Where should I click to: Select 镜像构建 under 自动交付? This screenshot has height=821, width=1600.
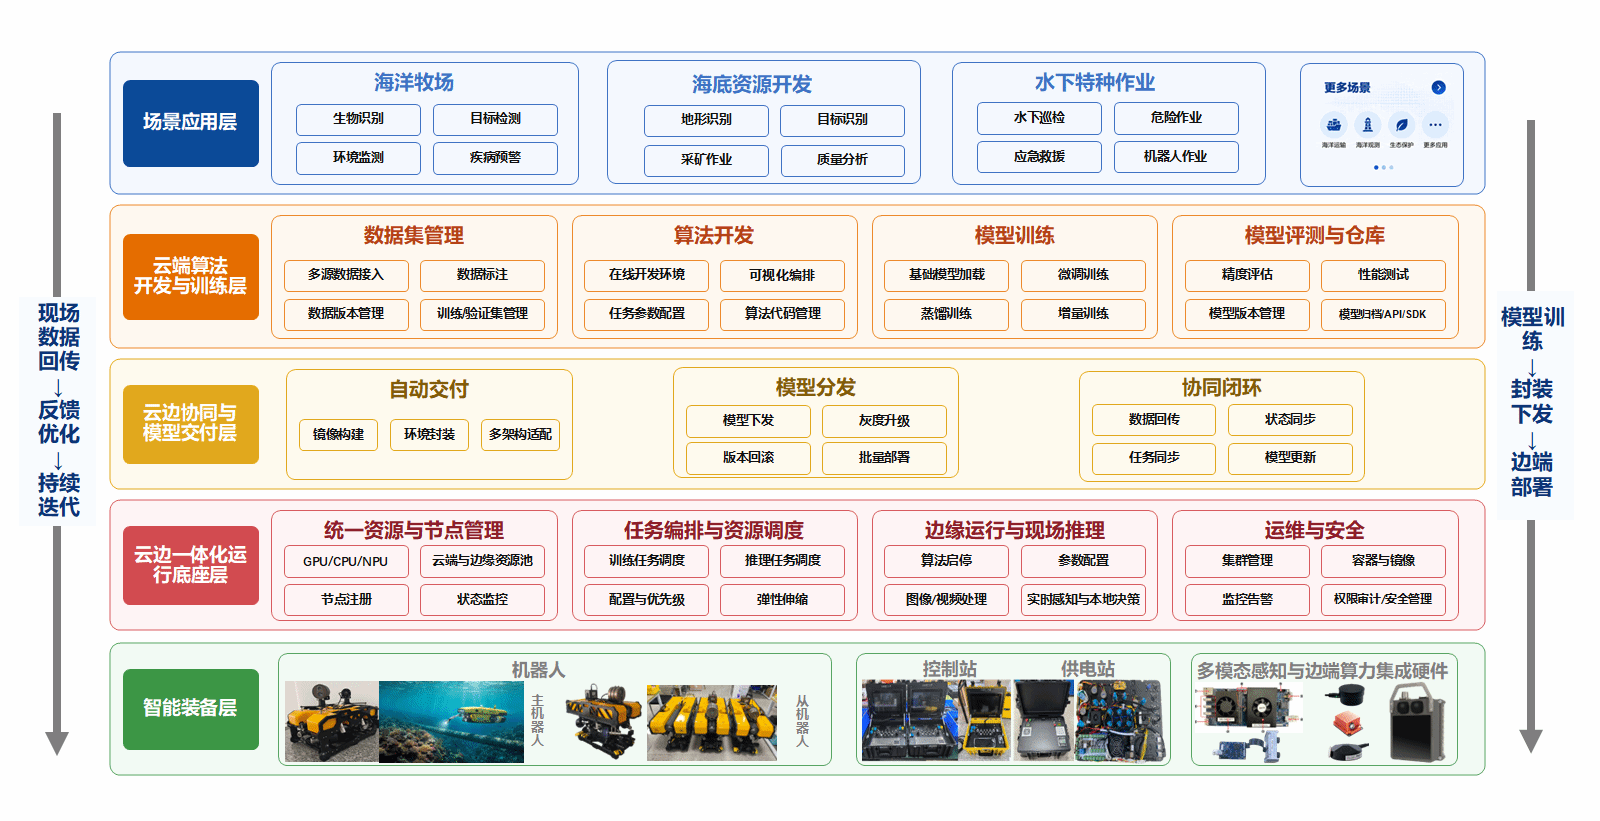click(338, 435)
